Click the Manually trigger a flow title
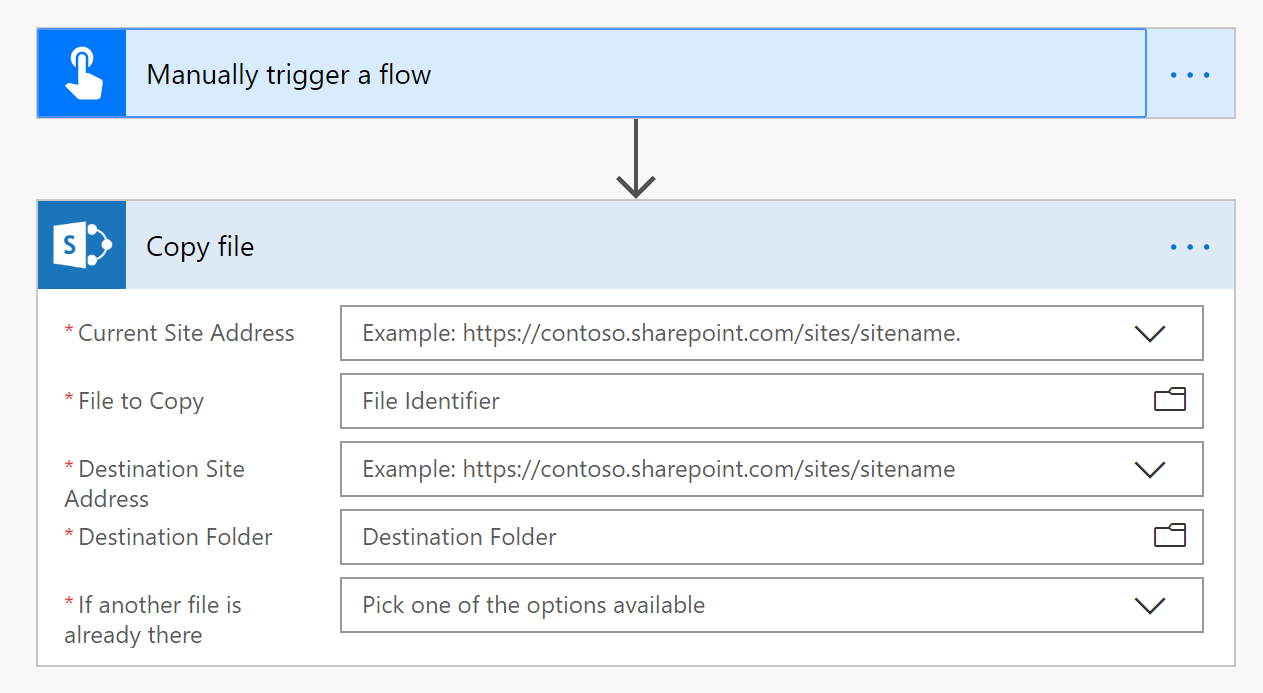This screenshot has height=693, width=1263. 288,73
